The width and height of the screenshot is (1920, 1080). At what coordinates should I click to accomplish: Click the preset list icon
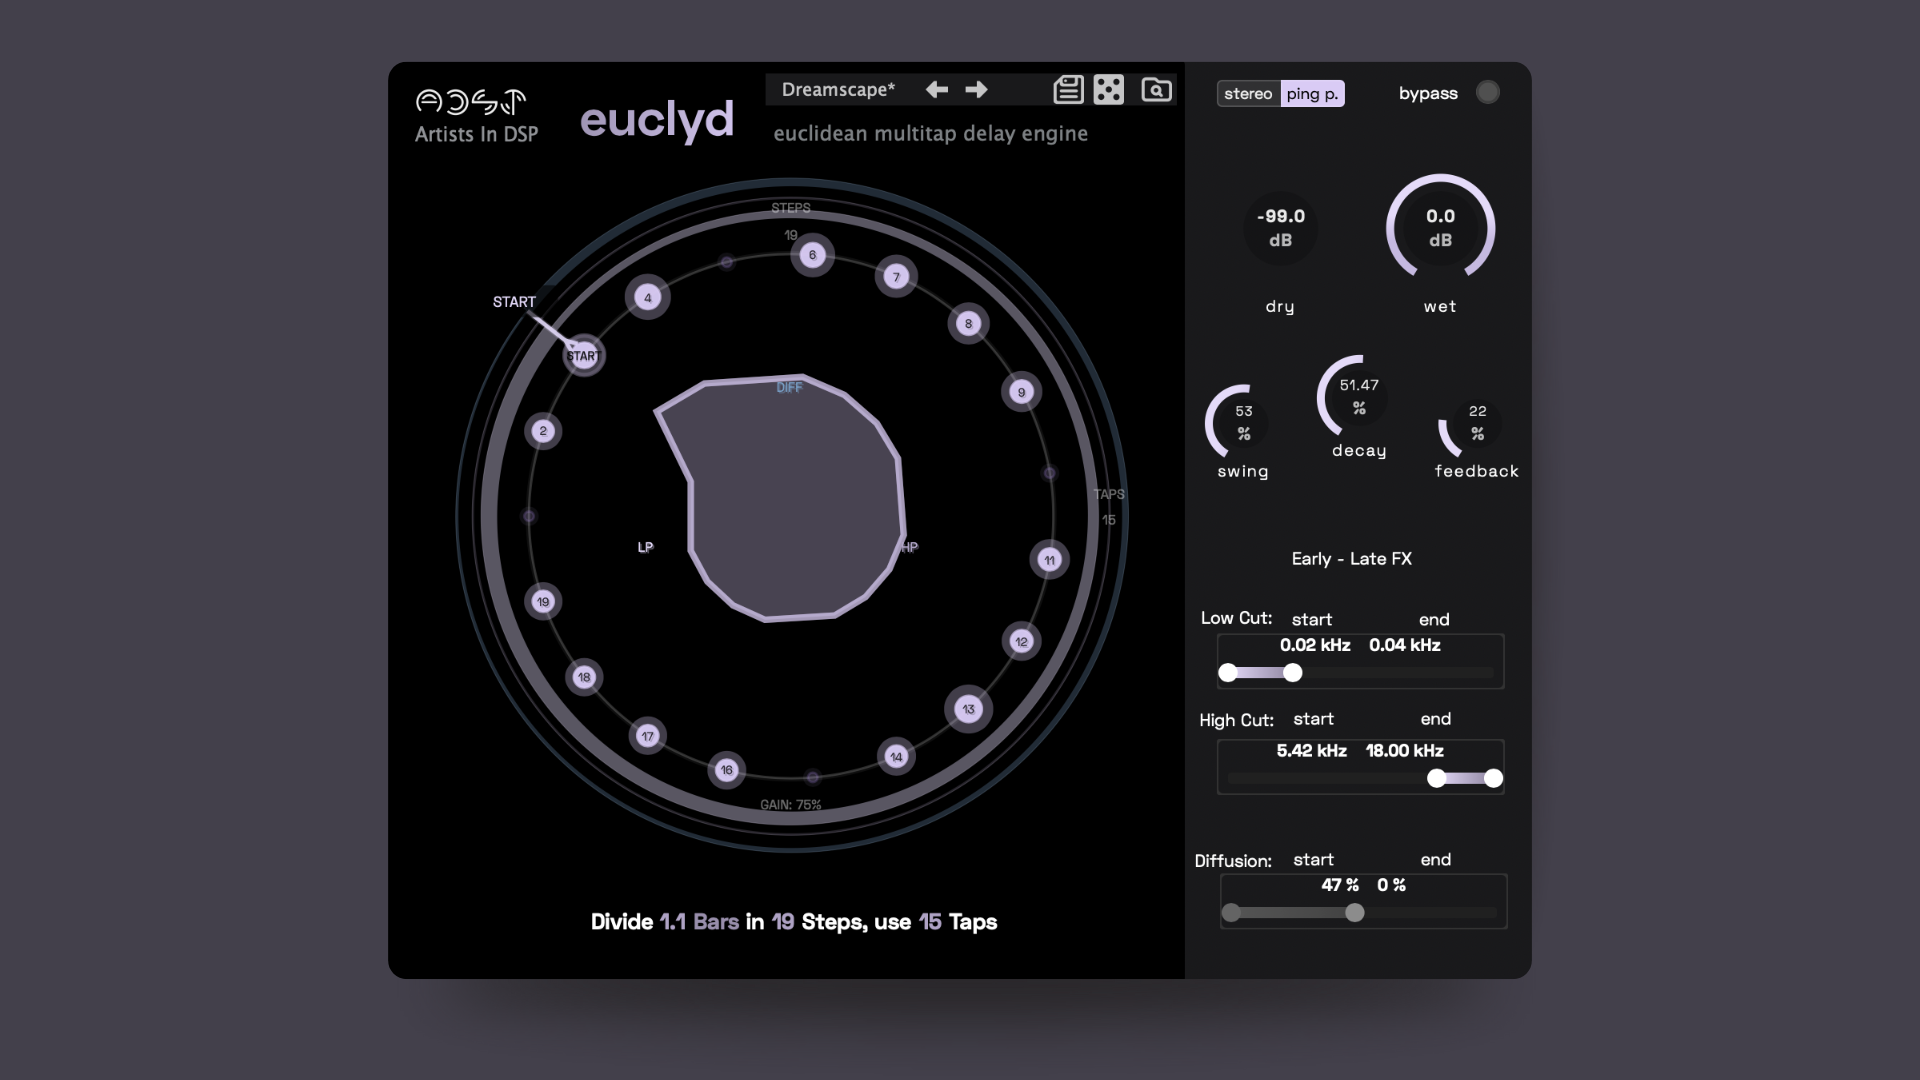tap(1068, 90)
